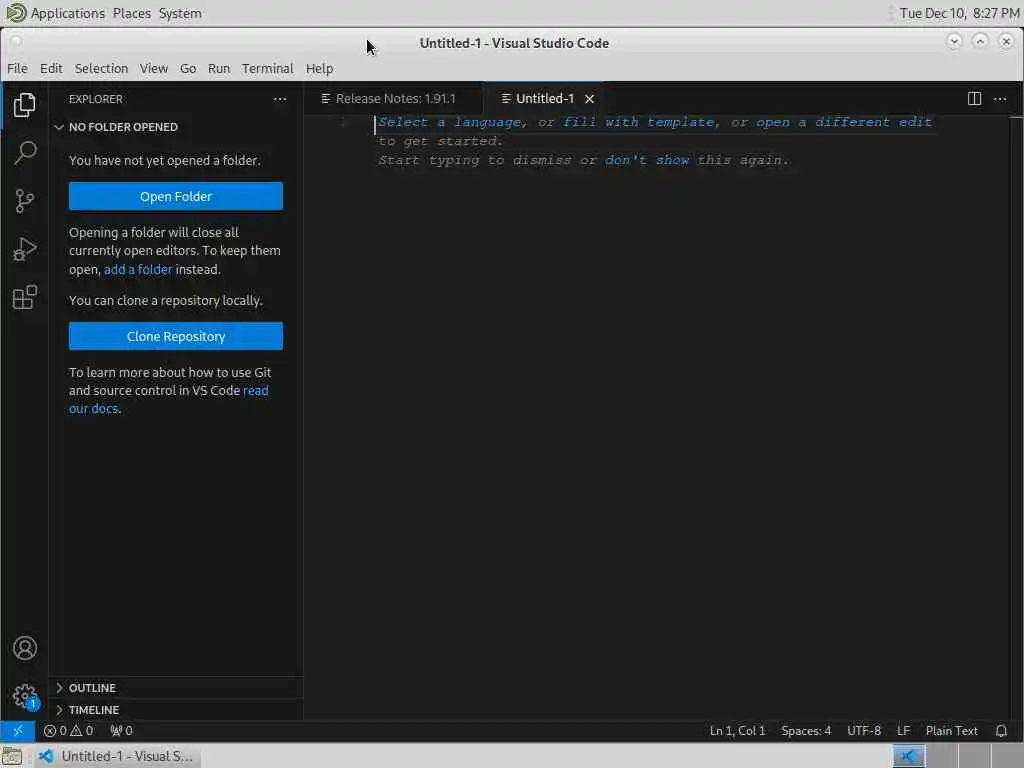Change language mode from Plain Text
This screenshot has width=1024, height=768.
pyautogui.click(x=952, y=731)
